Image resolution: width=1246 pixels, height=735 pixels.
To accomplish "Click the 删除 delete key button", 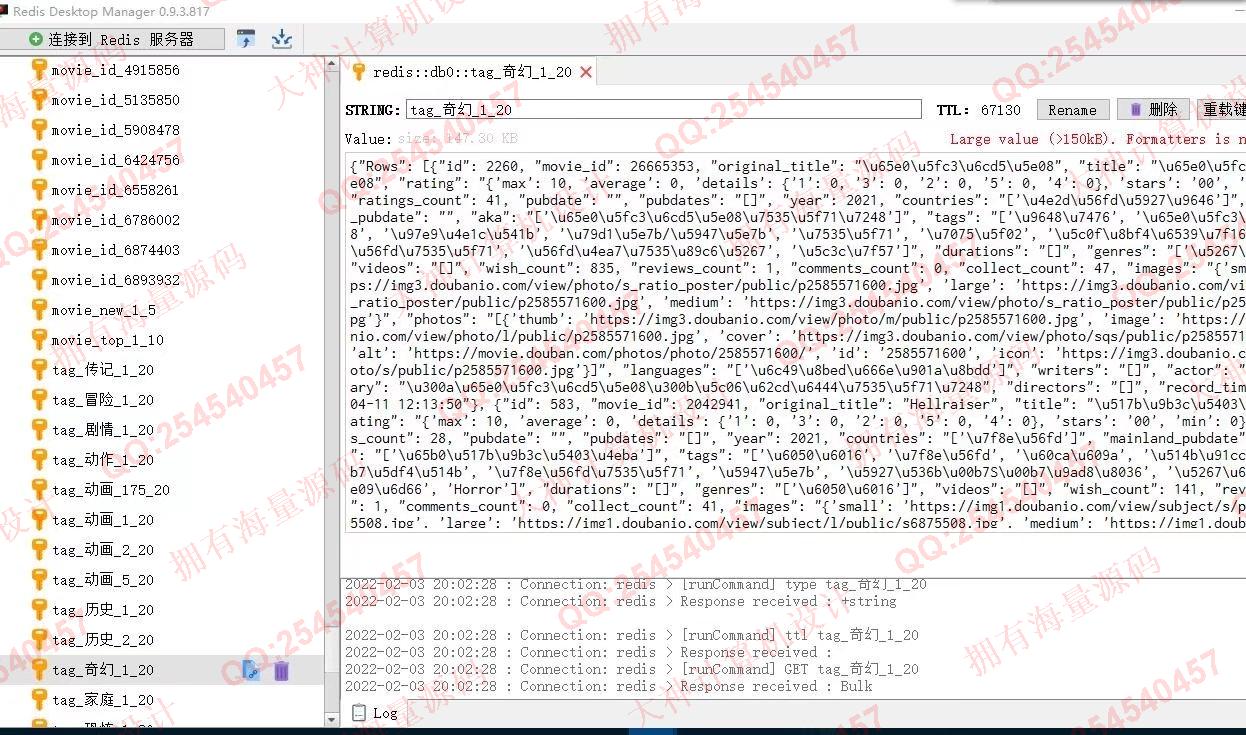I will (1153, 110).
